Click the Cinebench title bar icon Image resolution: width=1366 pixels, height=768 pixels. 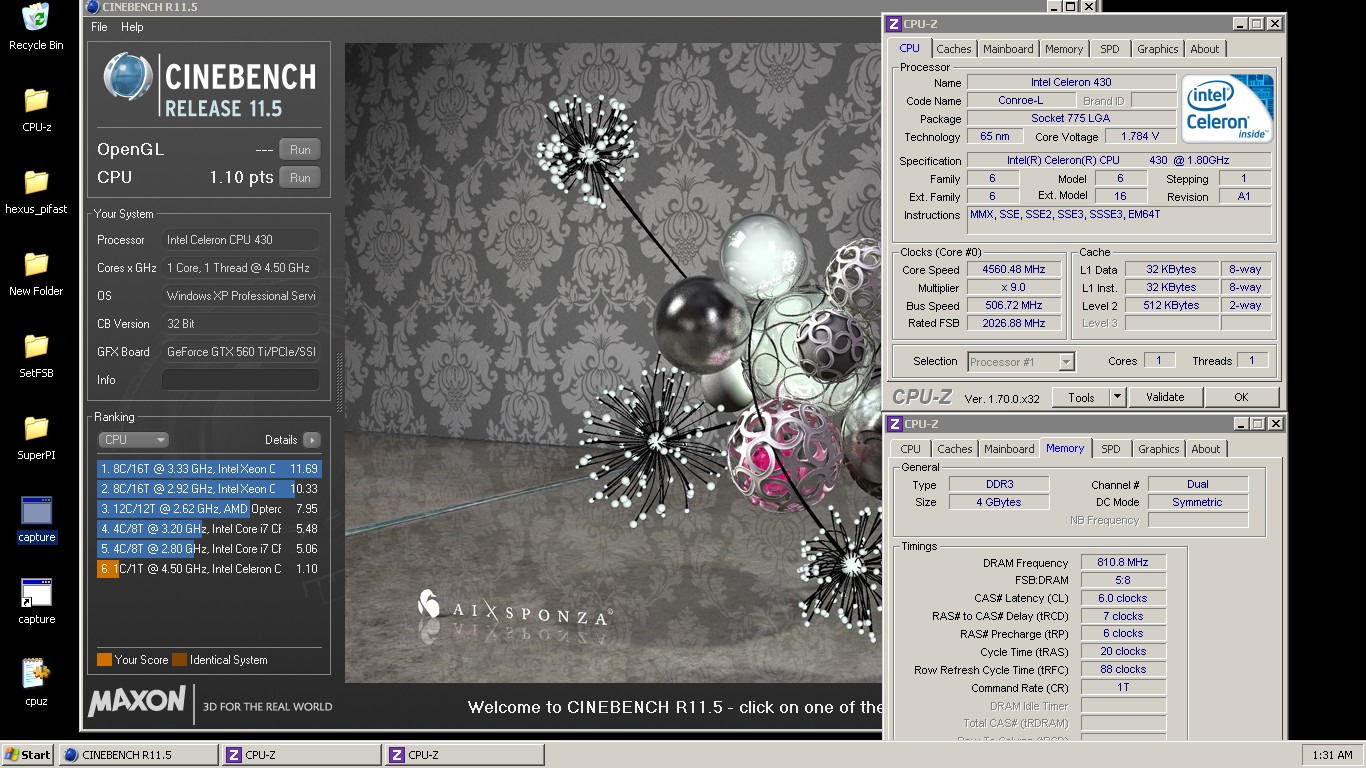[x=93, y=7]
